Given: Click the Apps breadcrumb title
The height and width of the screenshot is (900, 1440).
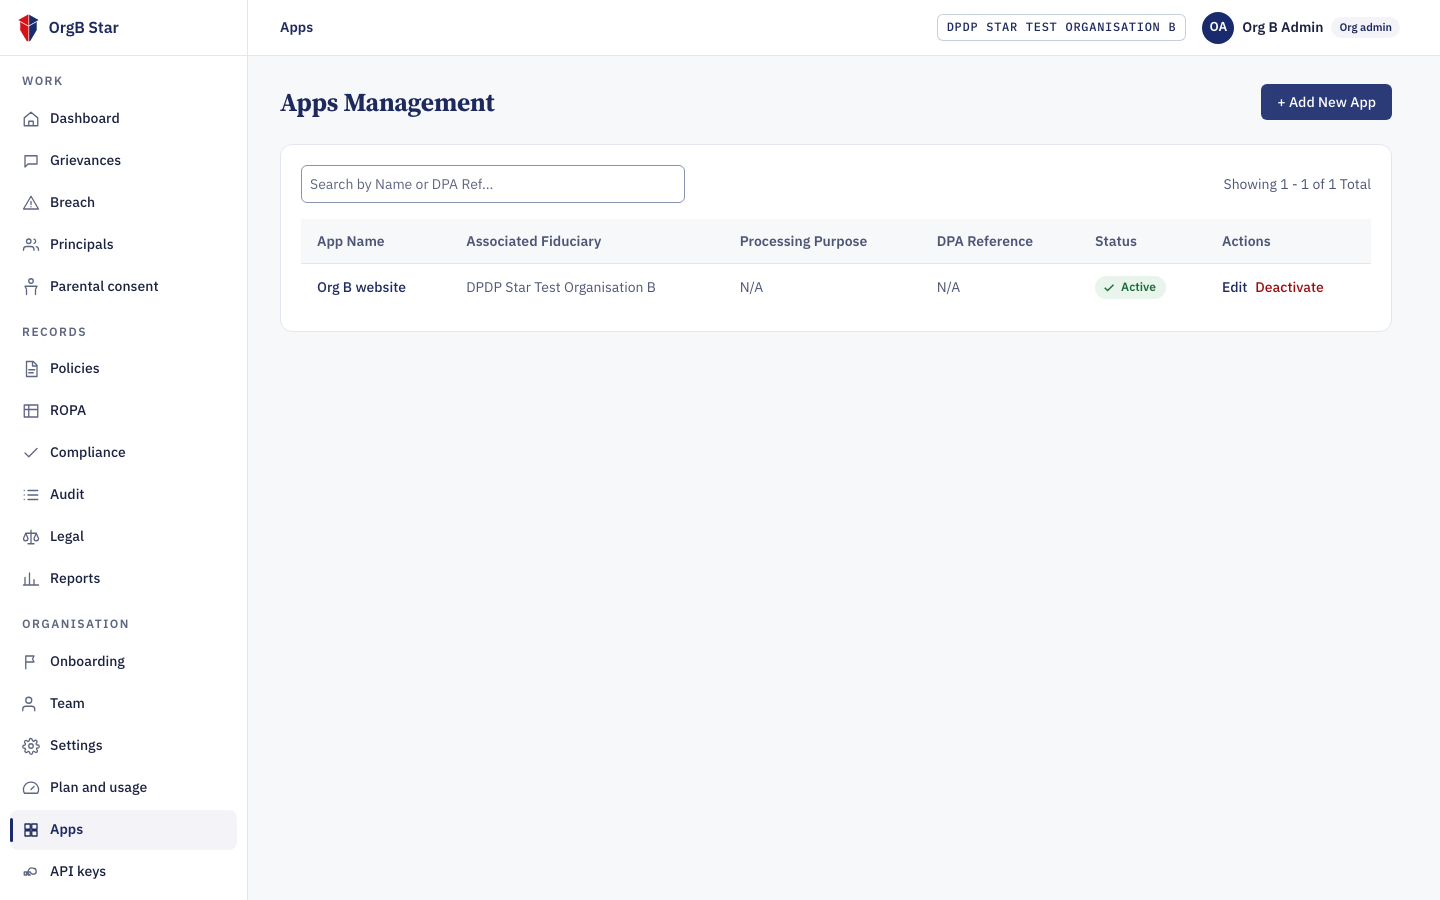Looking at the screenshot, I should (296, 27).
